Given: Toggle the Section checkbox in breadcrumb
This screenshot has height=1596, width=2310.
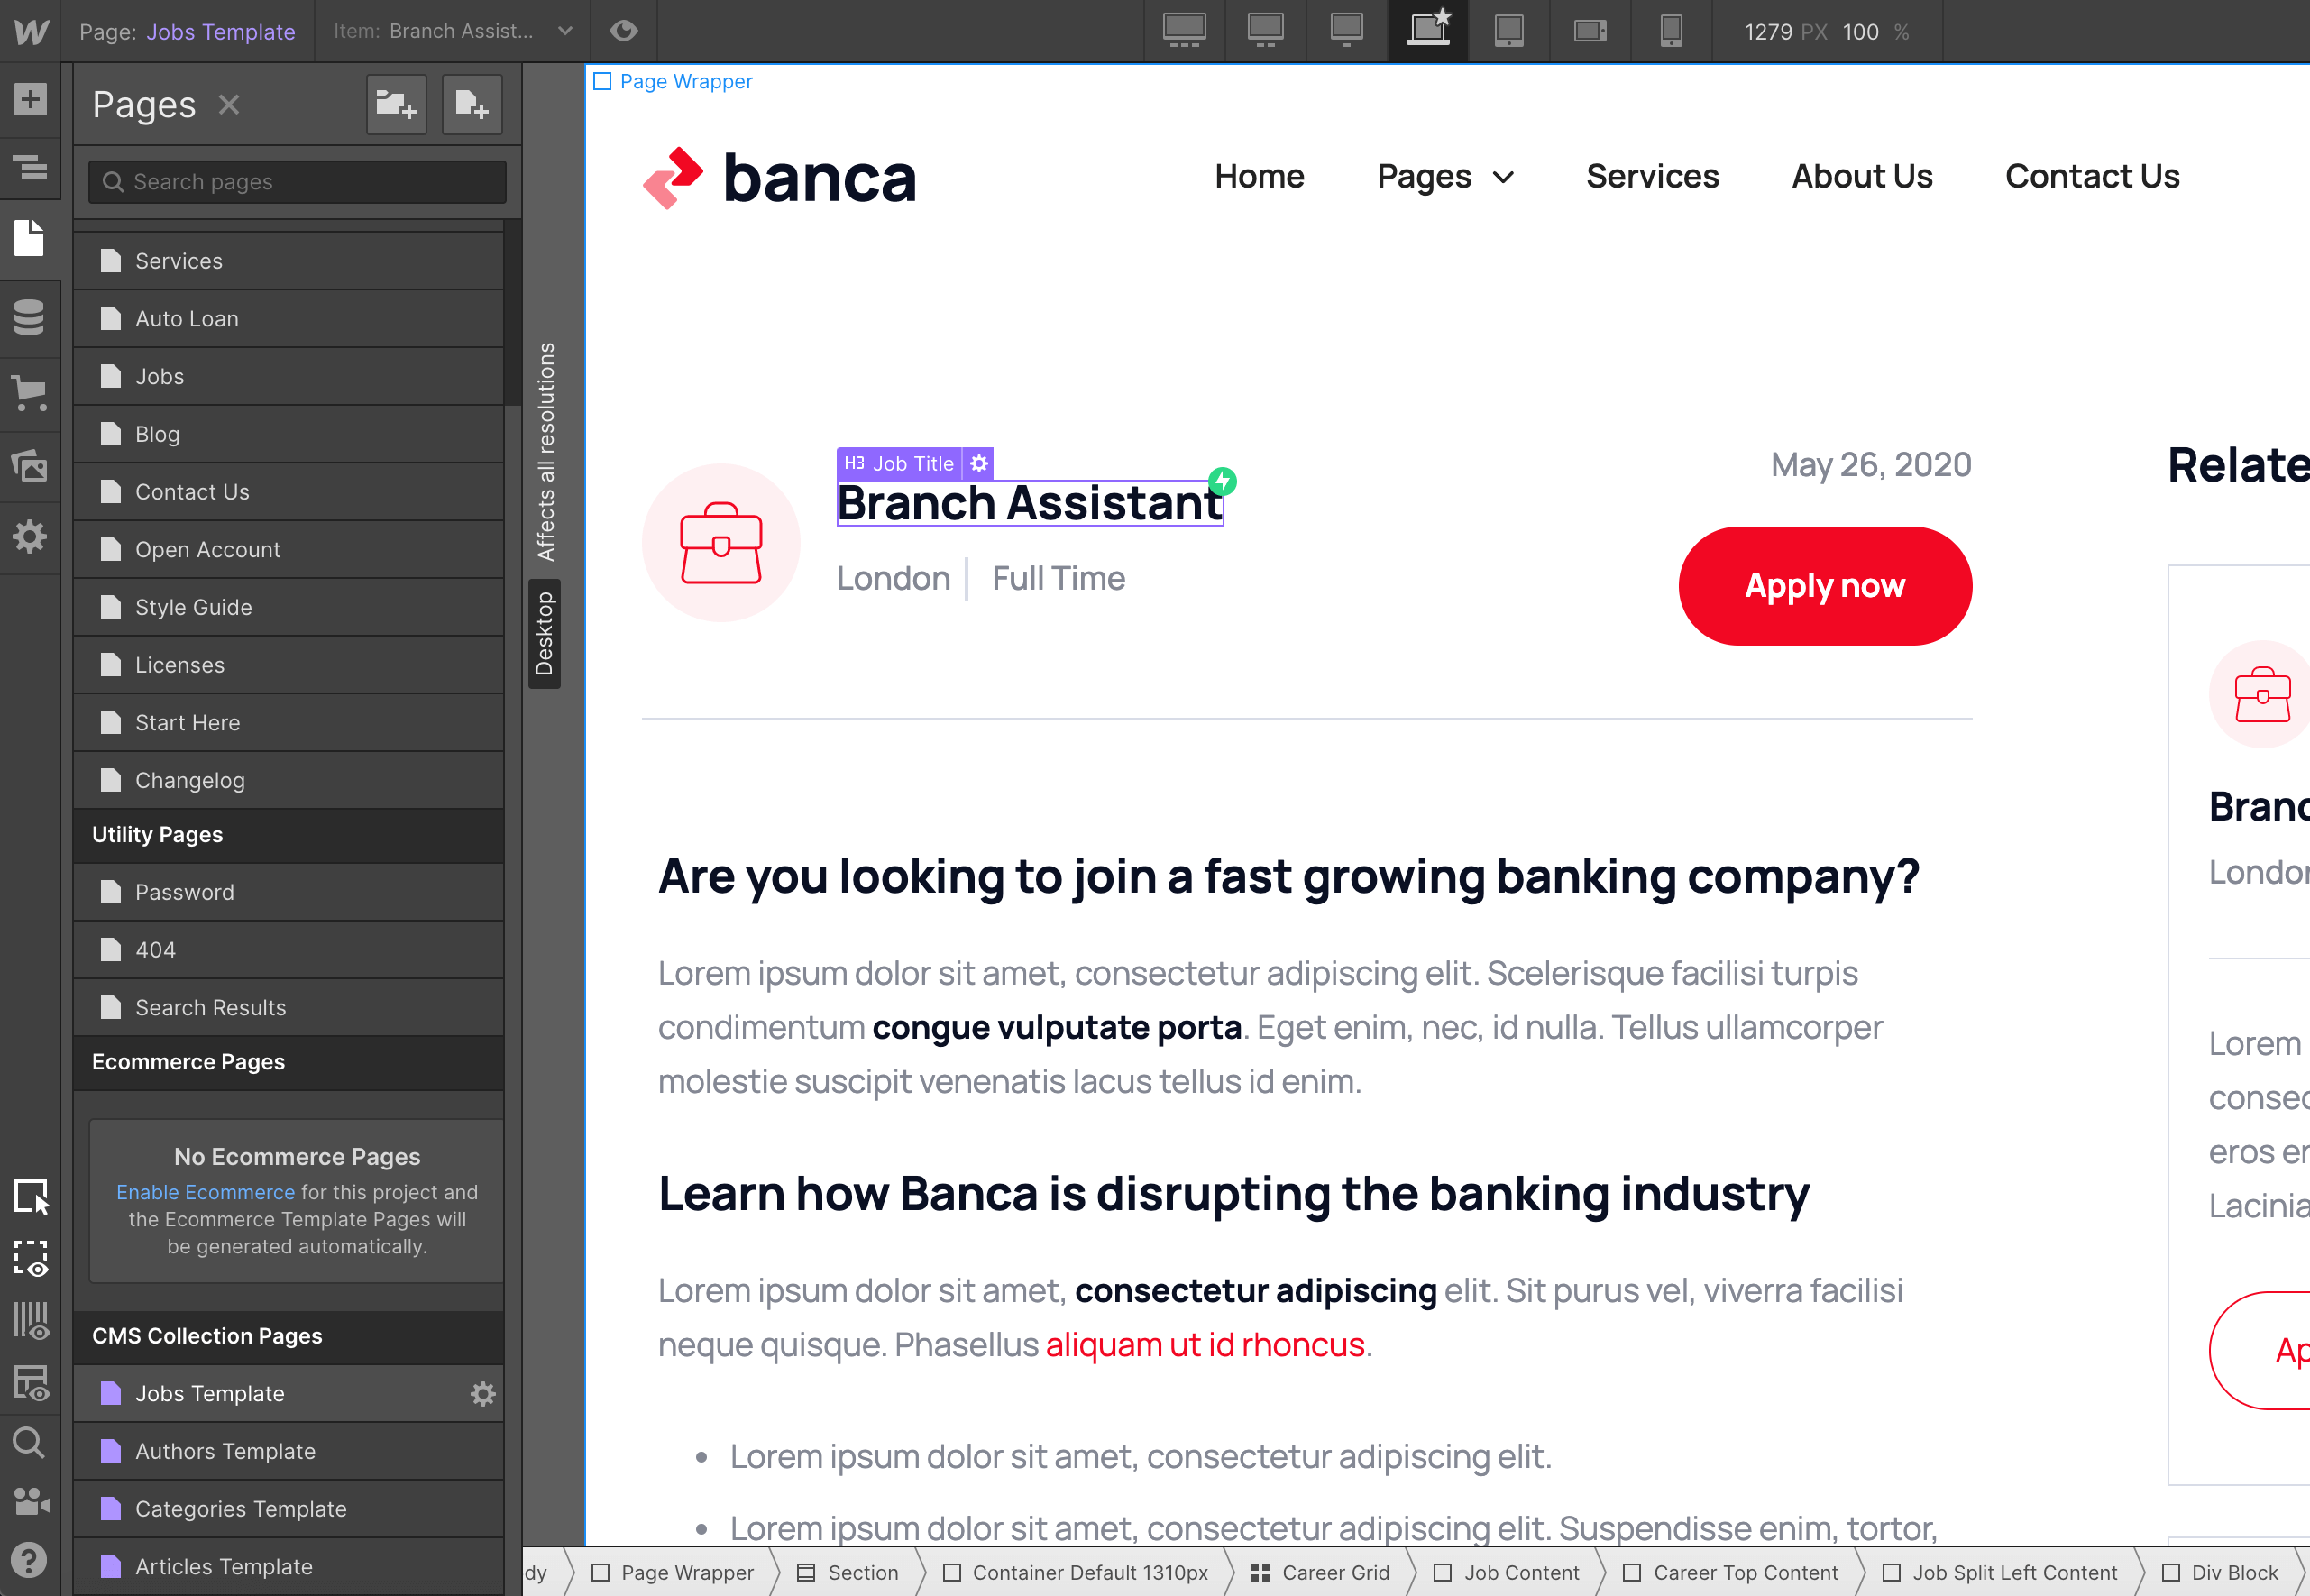Looking at the screenshot, I should pos(802,1572).
